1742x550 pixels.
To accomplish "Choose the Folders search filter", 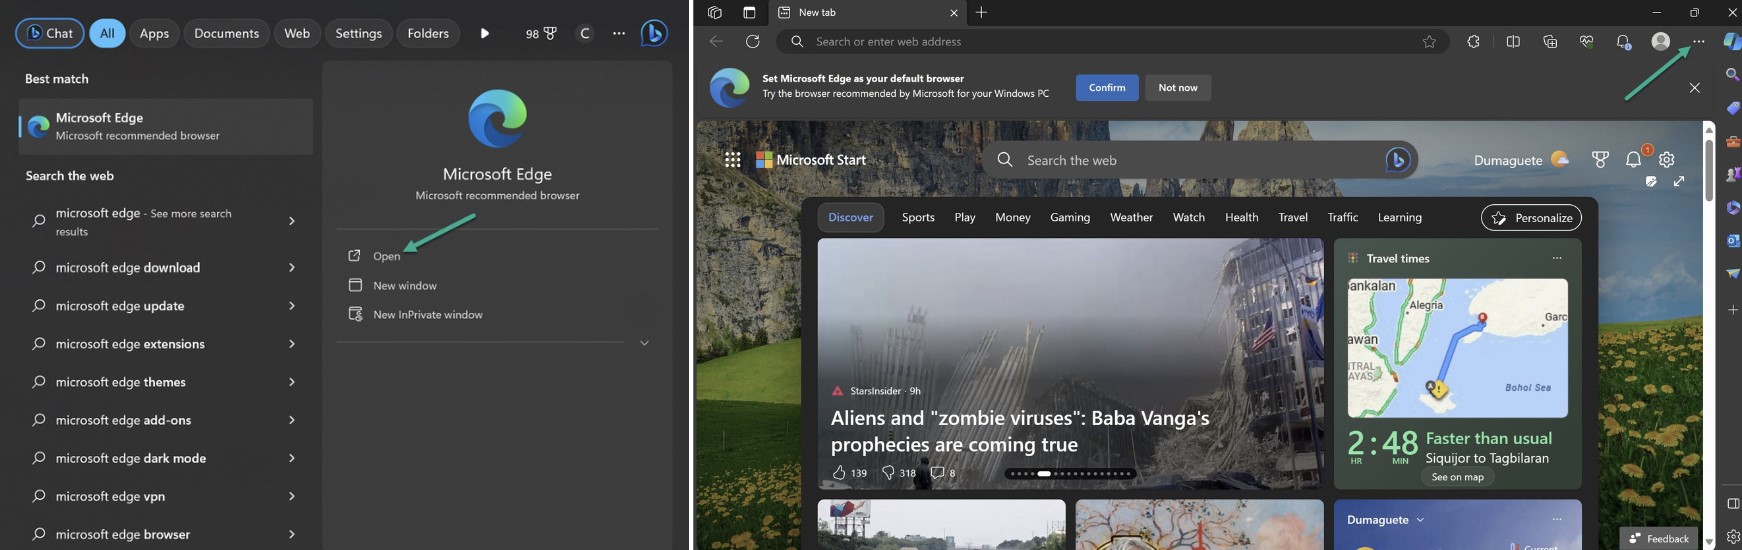I will point(428,33).
